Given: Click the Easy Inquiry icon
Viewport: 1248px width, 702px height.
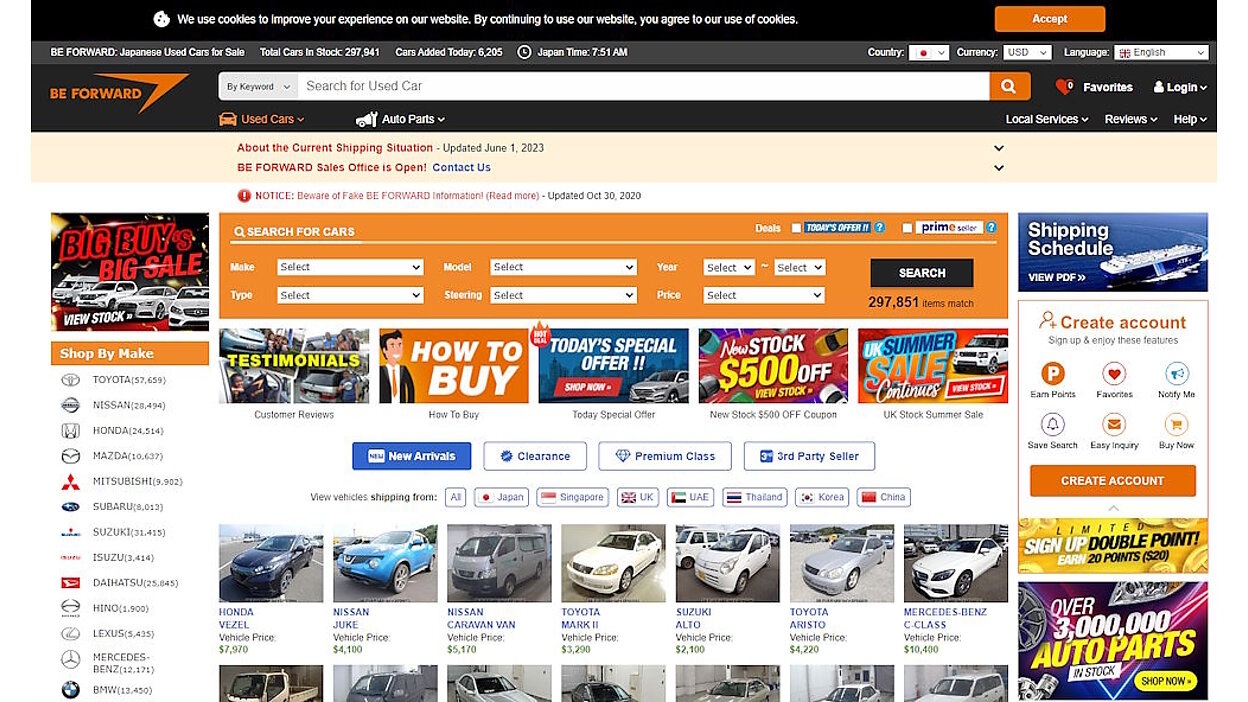Looking at the screenshot, I should pyautogui.click(x=1114, y=424).
